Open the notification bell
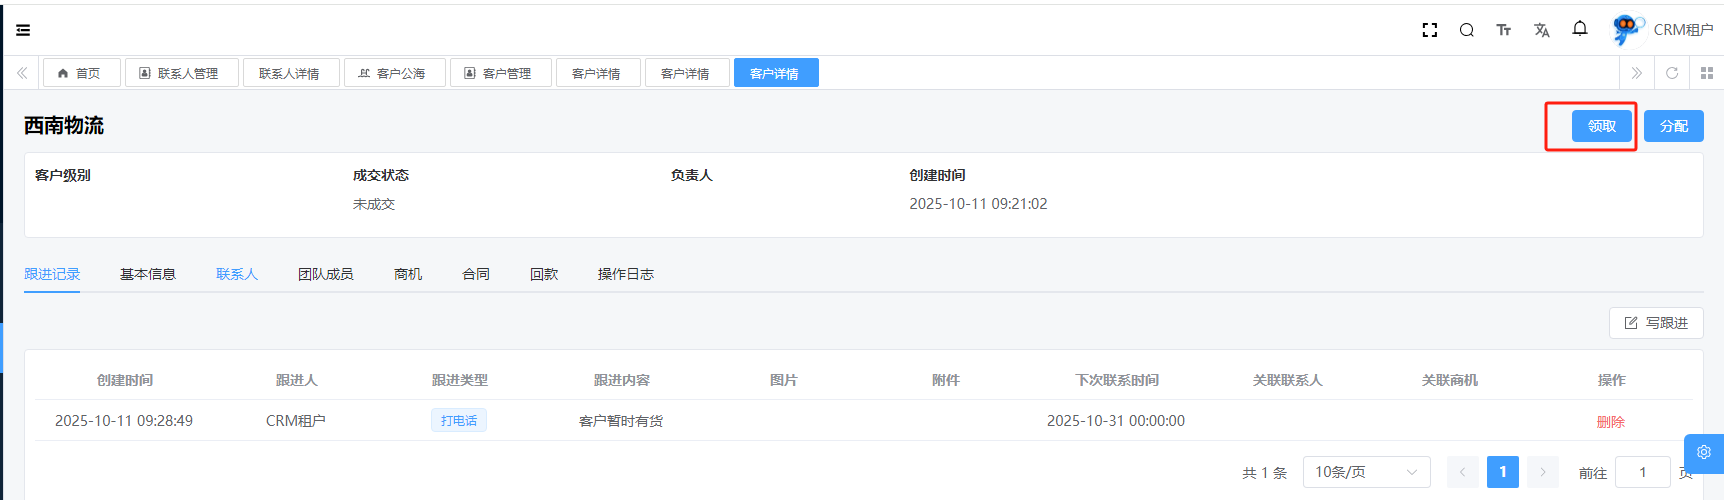 coord(1579,29)
